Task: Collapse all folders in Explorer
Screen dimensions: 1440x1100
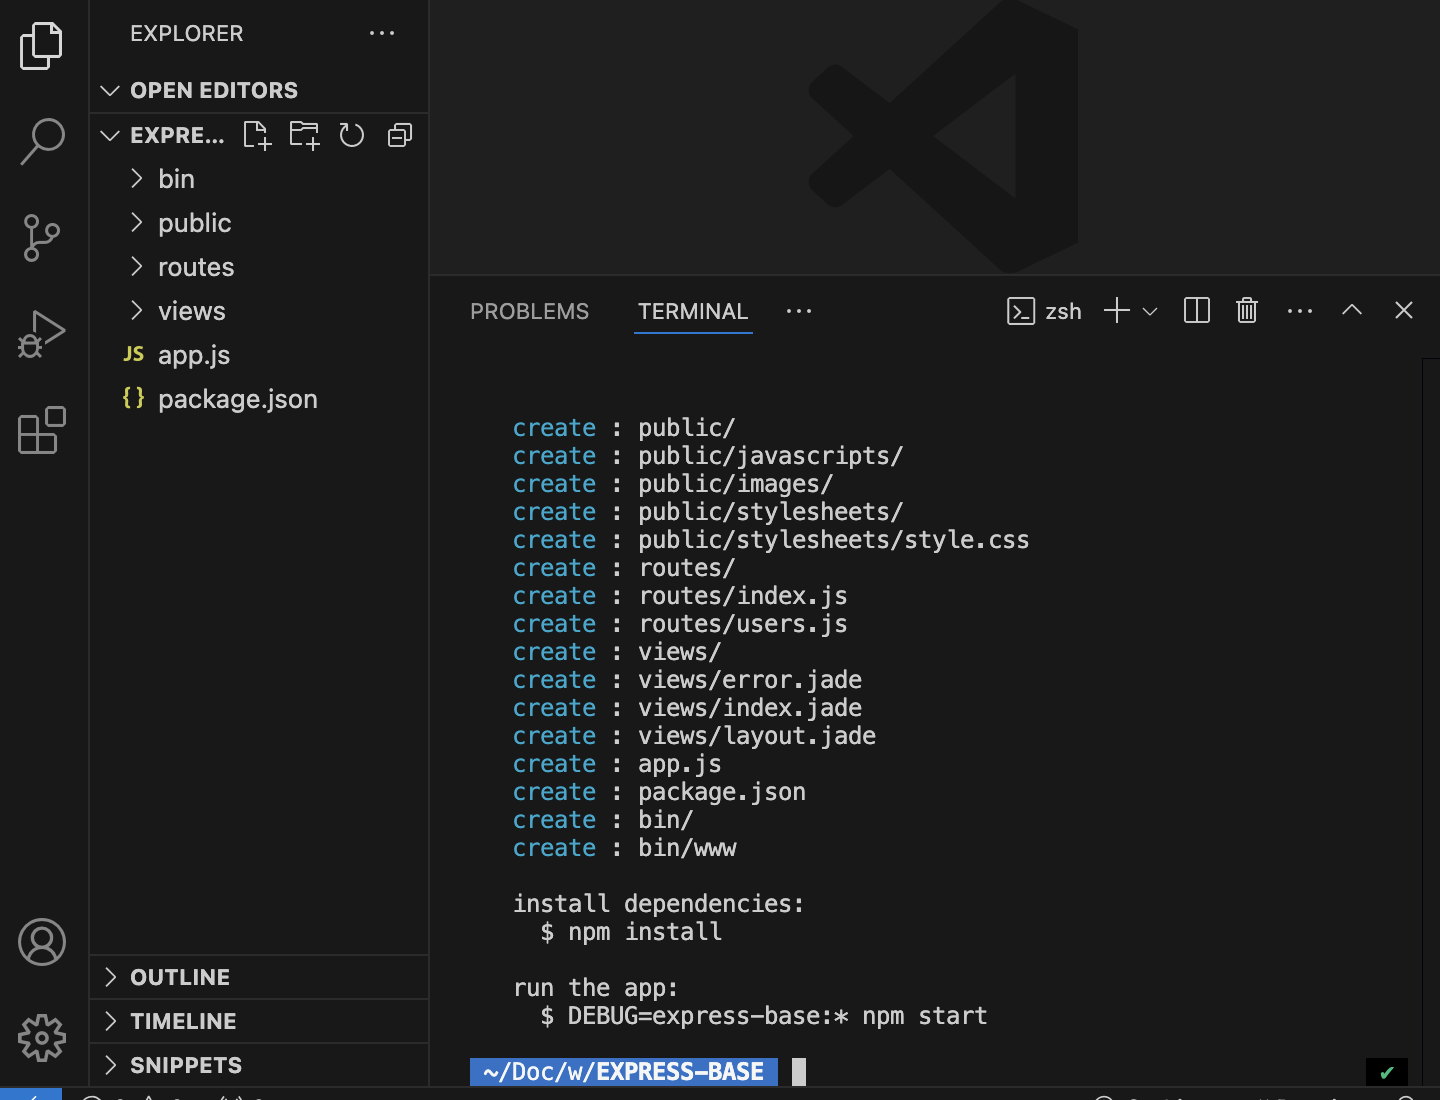Action: pyautogui.click(x=400, y=135)
